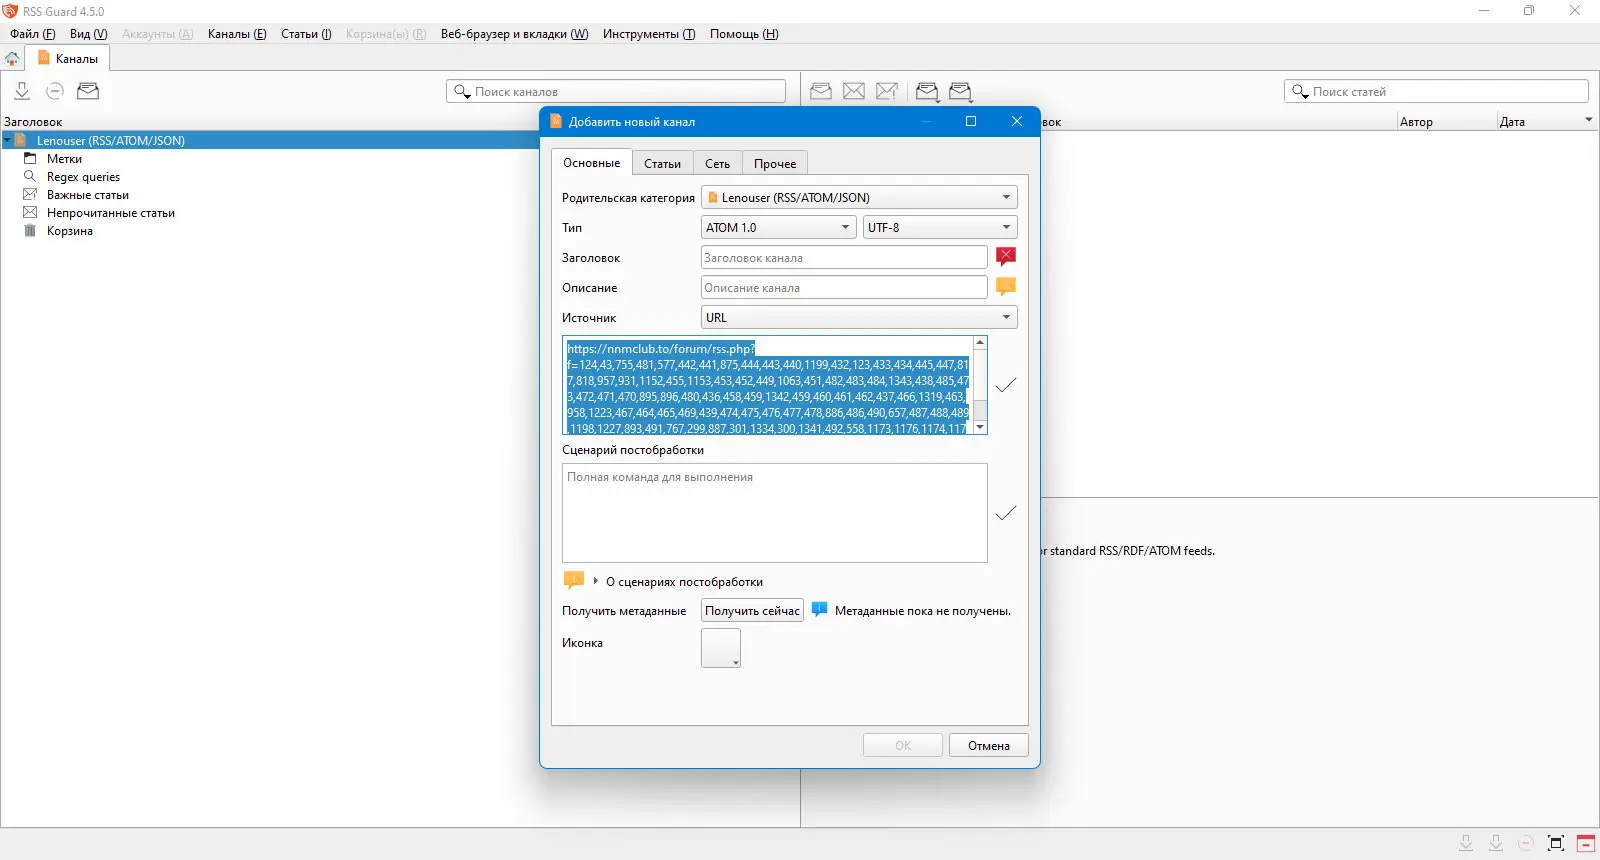Image resolution: width=1600 pixels, height=860 pixels.
Task: Click the red quit icon in status bar
Action: (1586, 843)
